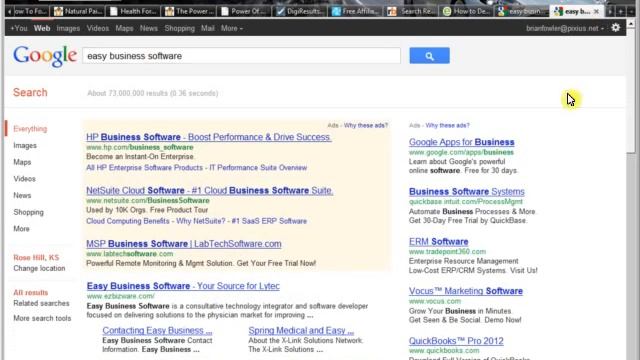Open Business Software Systems ad

(x=467, y=191)
